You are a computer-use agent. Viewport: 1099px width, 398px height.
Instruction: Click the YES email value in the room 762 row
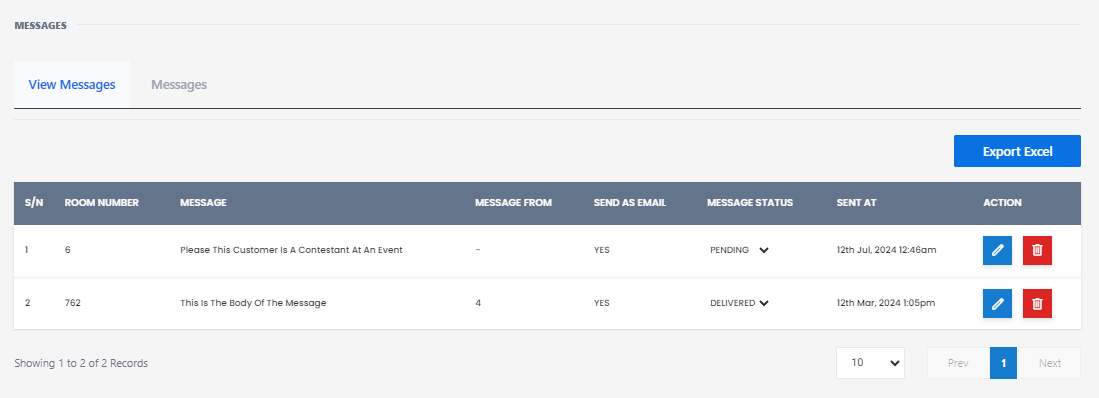pyautogui.click(x=601, y=303)
